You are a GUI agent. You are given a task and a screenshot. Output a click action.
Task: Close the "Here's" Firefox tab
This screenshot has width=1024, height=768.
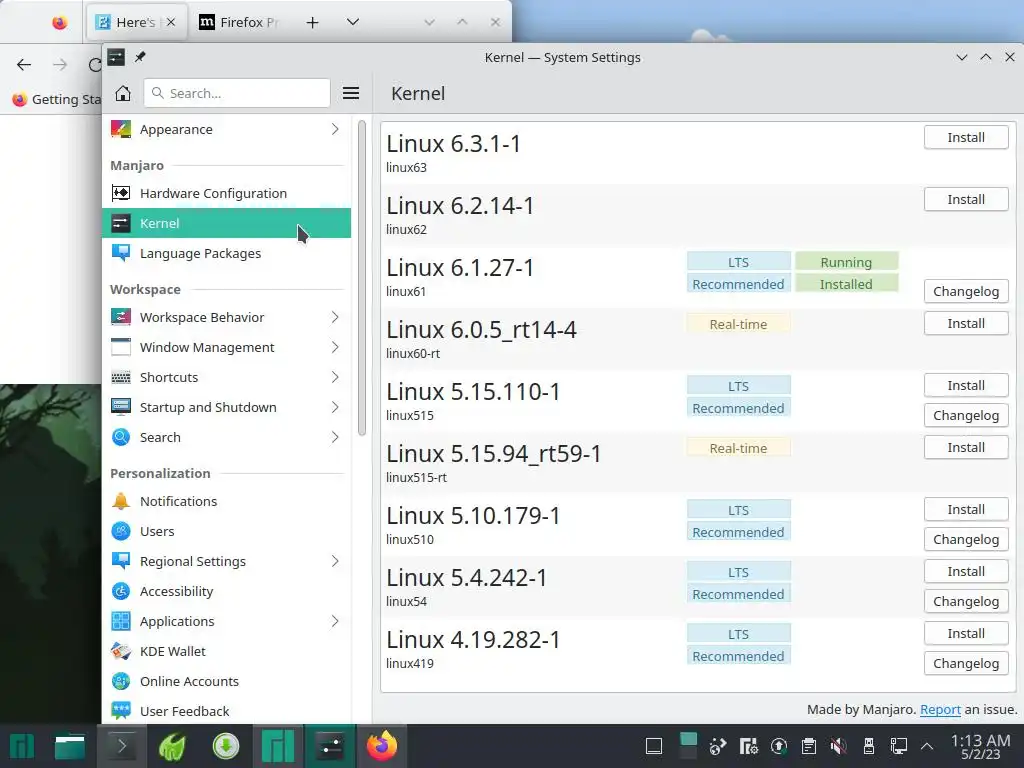coord(170,22)
